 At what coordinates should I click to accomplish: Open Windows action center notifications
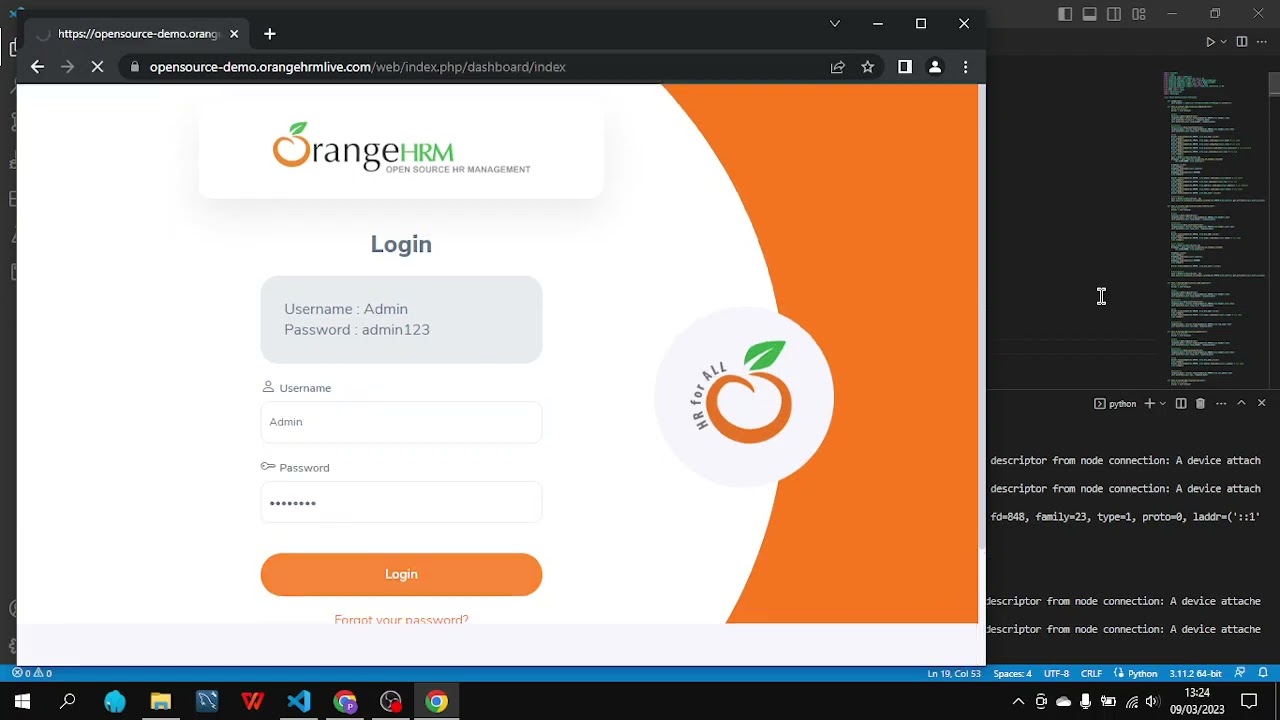(1249, 702)
